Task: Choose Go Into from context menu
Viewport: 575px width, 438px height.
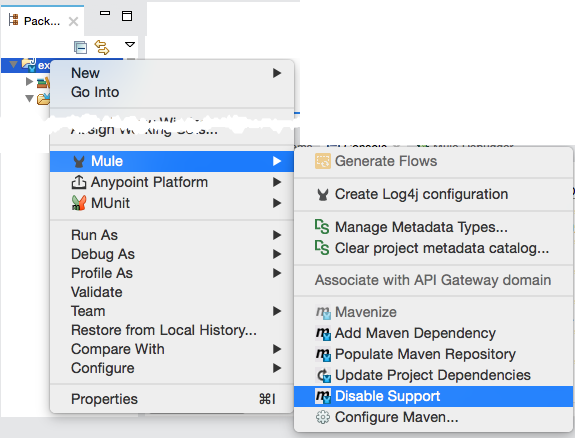Action: [x=172, y=92]
